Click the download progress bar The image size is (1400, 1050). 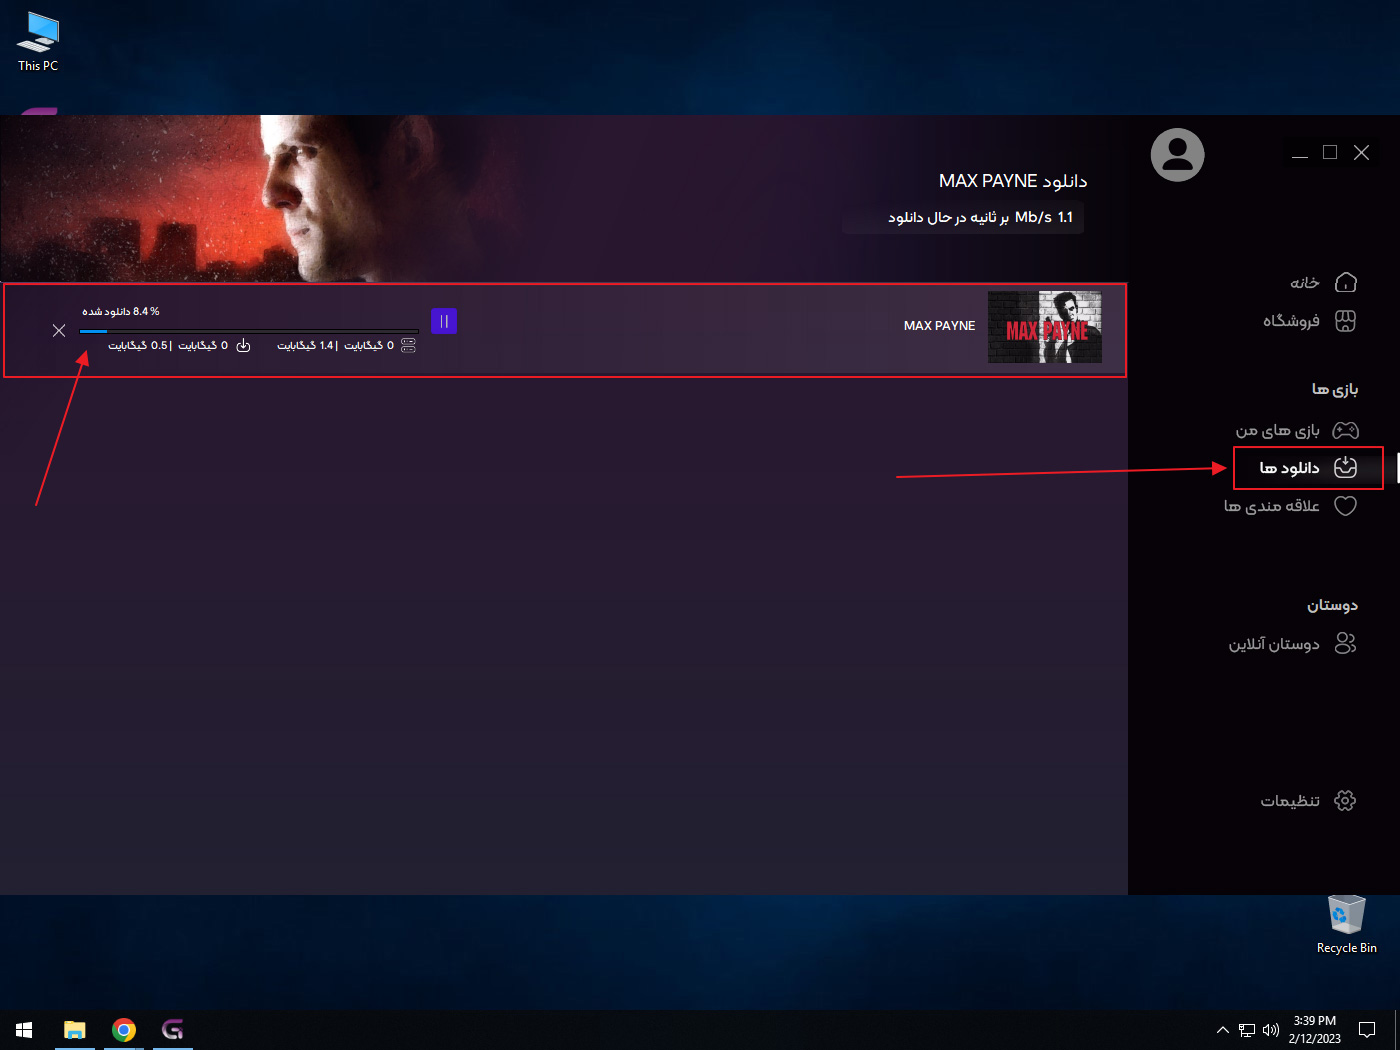[249, 331]
